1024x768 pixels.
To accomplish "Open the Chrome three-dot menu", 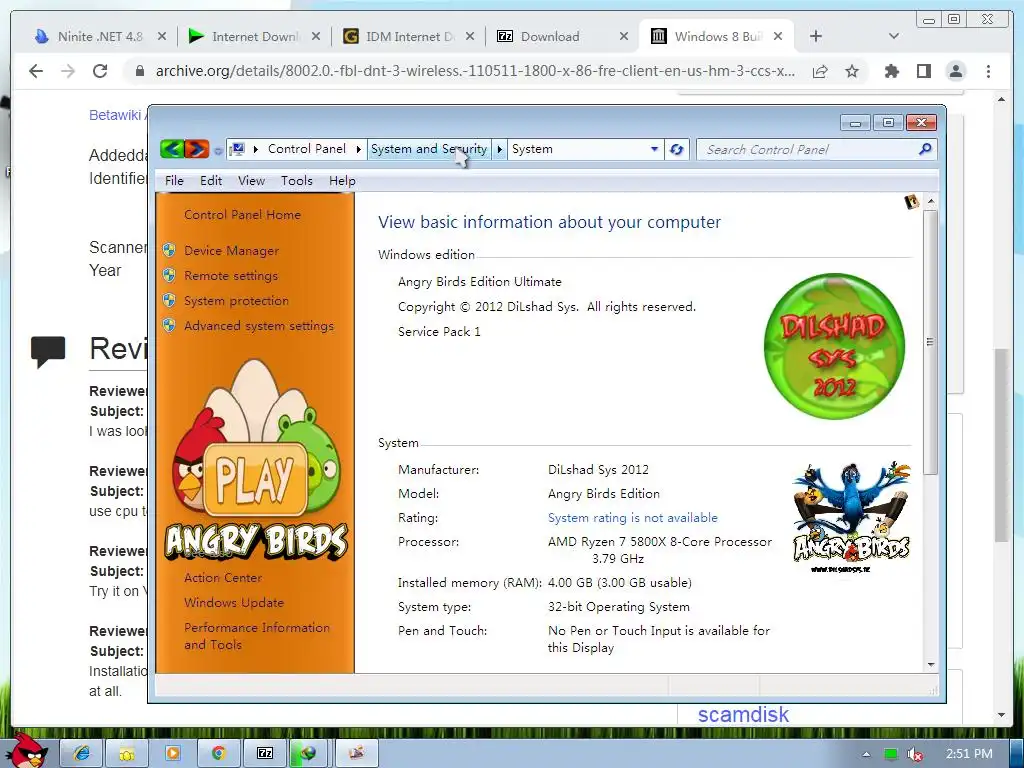I will (988, 71).
